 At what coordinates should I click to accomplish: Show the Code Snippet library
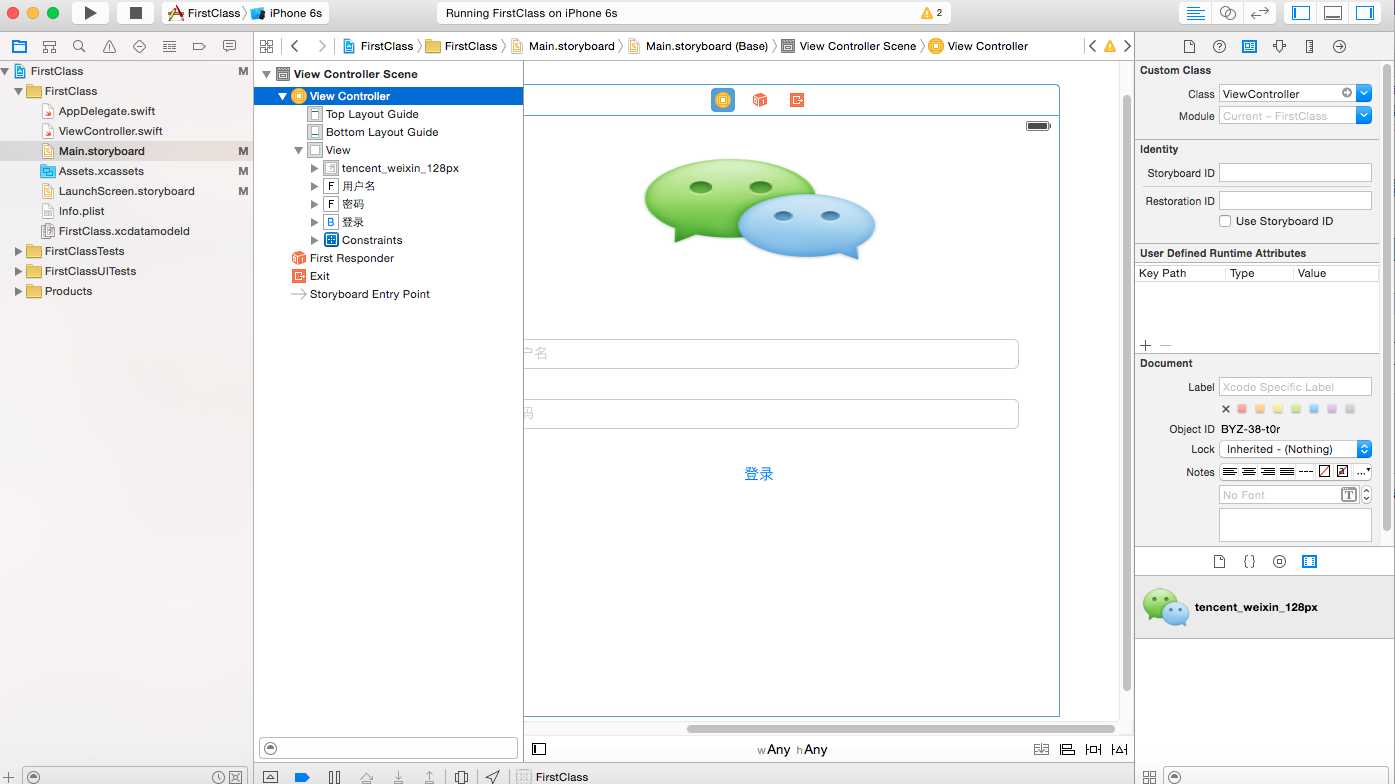(1249, 562)
